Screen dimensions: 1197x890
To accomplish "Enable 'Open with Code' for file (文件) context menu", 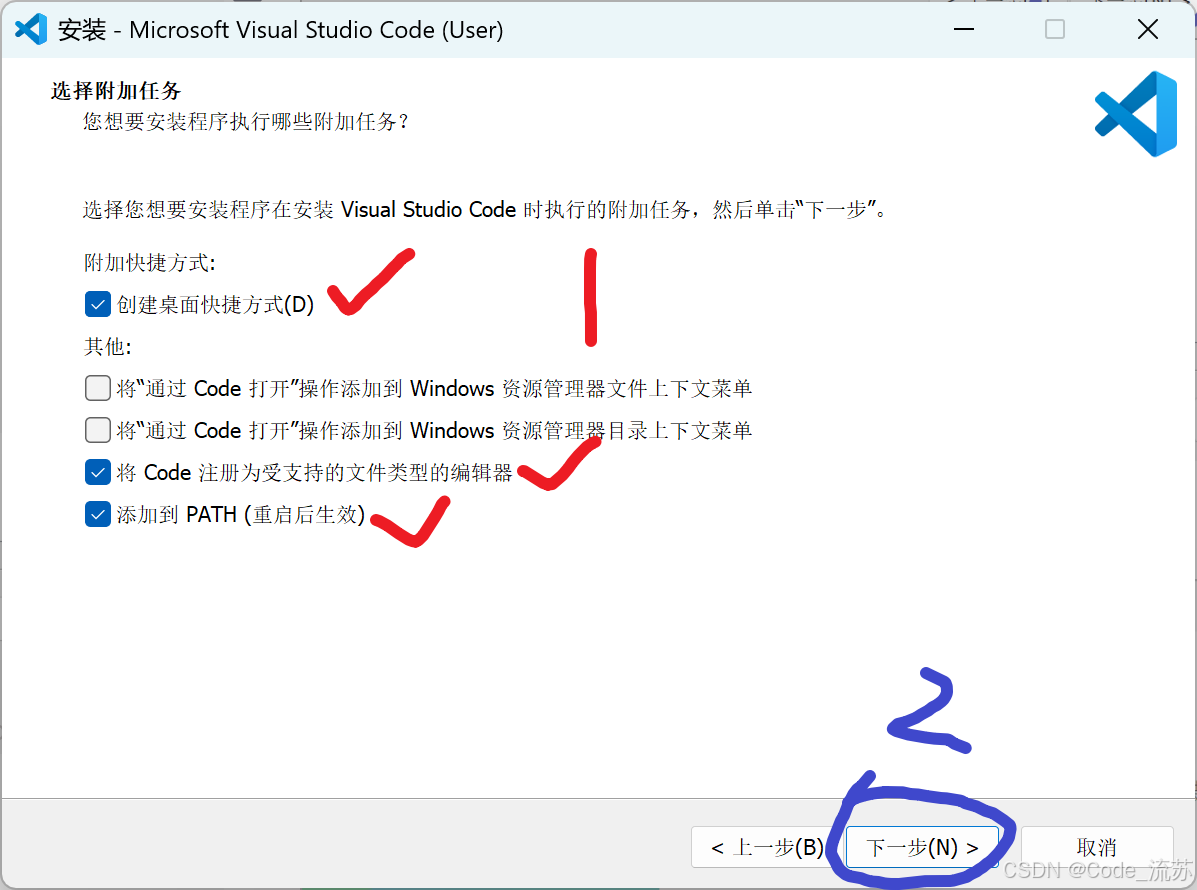I will pyautogui.click(x=98, y=388).
